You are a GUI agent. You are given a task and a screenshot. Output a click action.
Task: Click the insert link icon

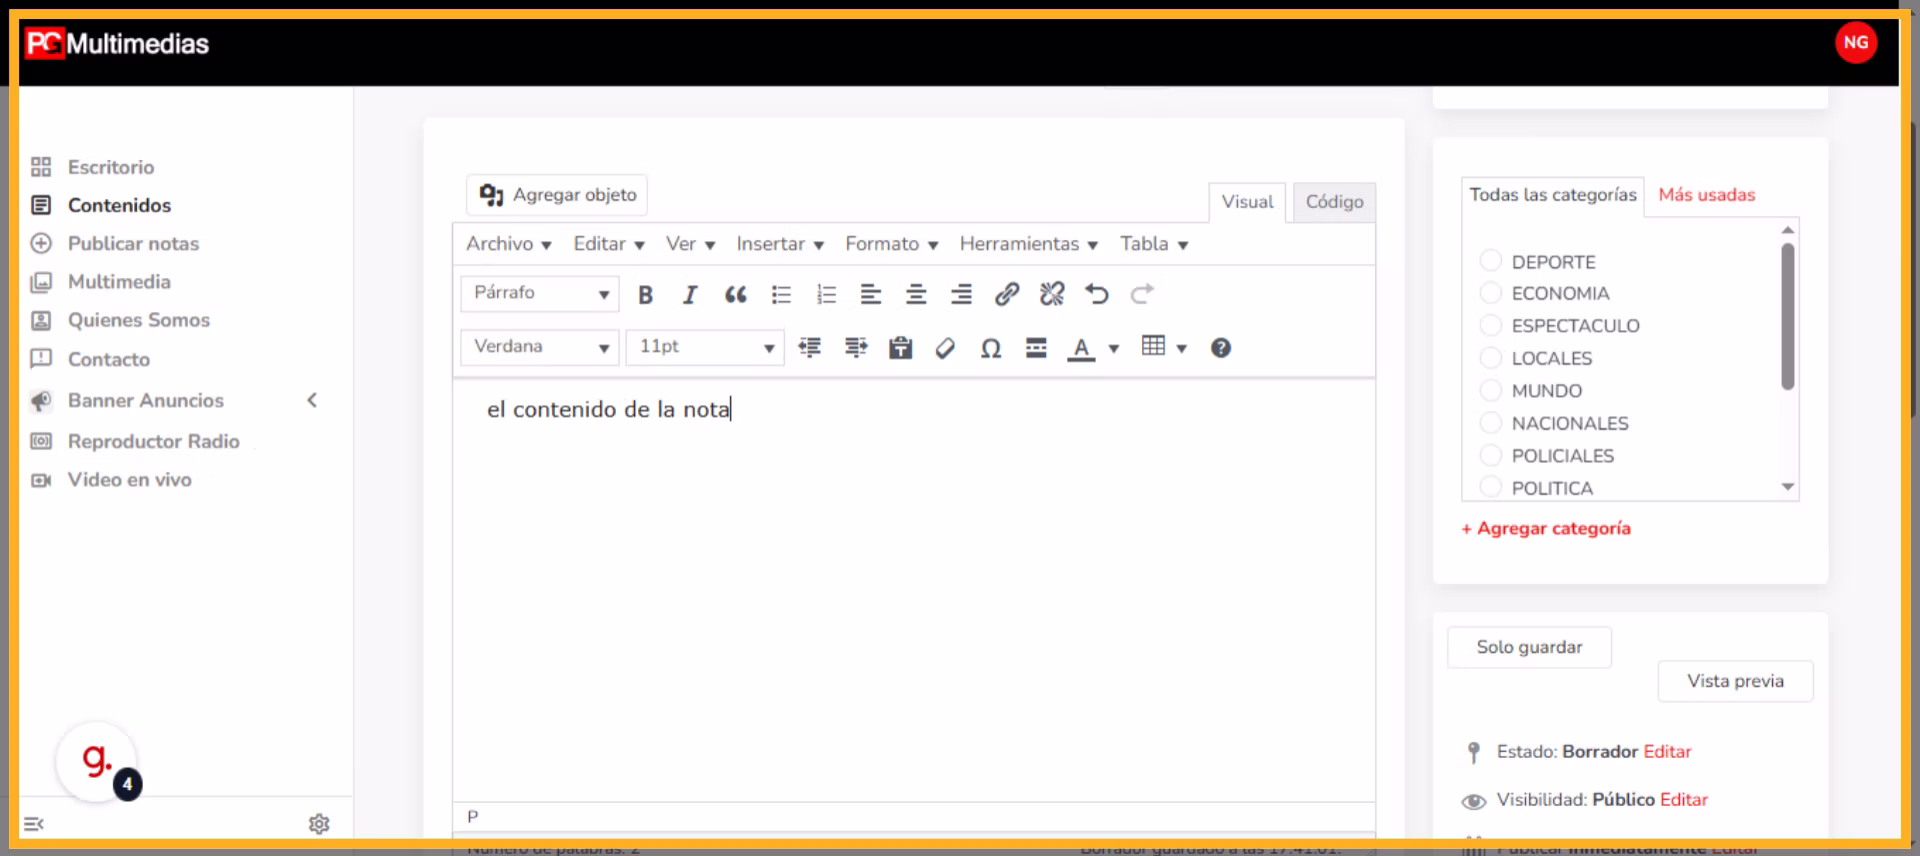click(1006, 294)
